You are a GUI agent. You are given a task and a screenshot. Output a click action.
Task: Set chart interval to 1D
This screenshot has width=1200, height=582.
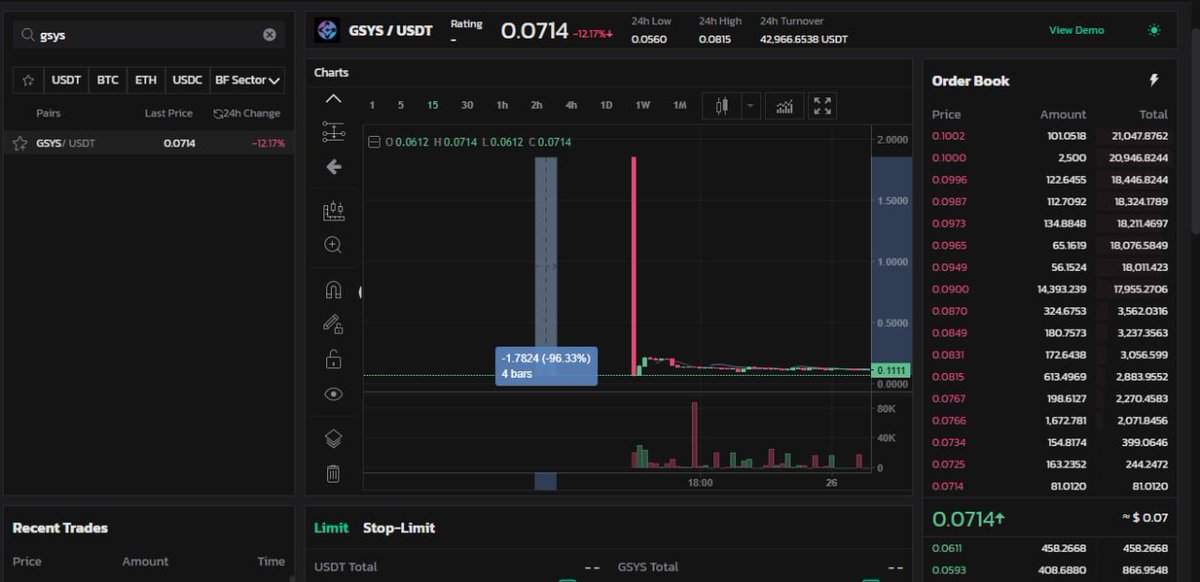click(606, 105)
